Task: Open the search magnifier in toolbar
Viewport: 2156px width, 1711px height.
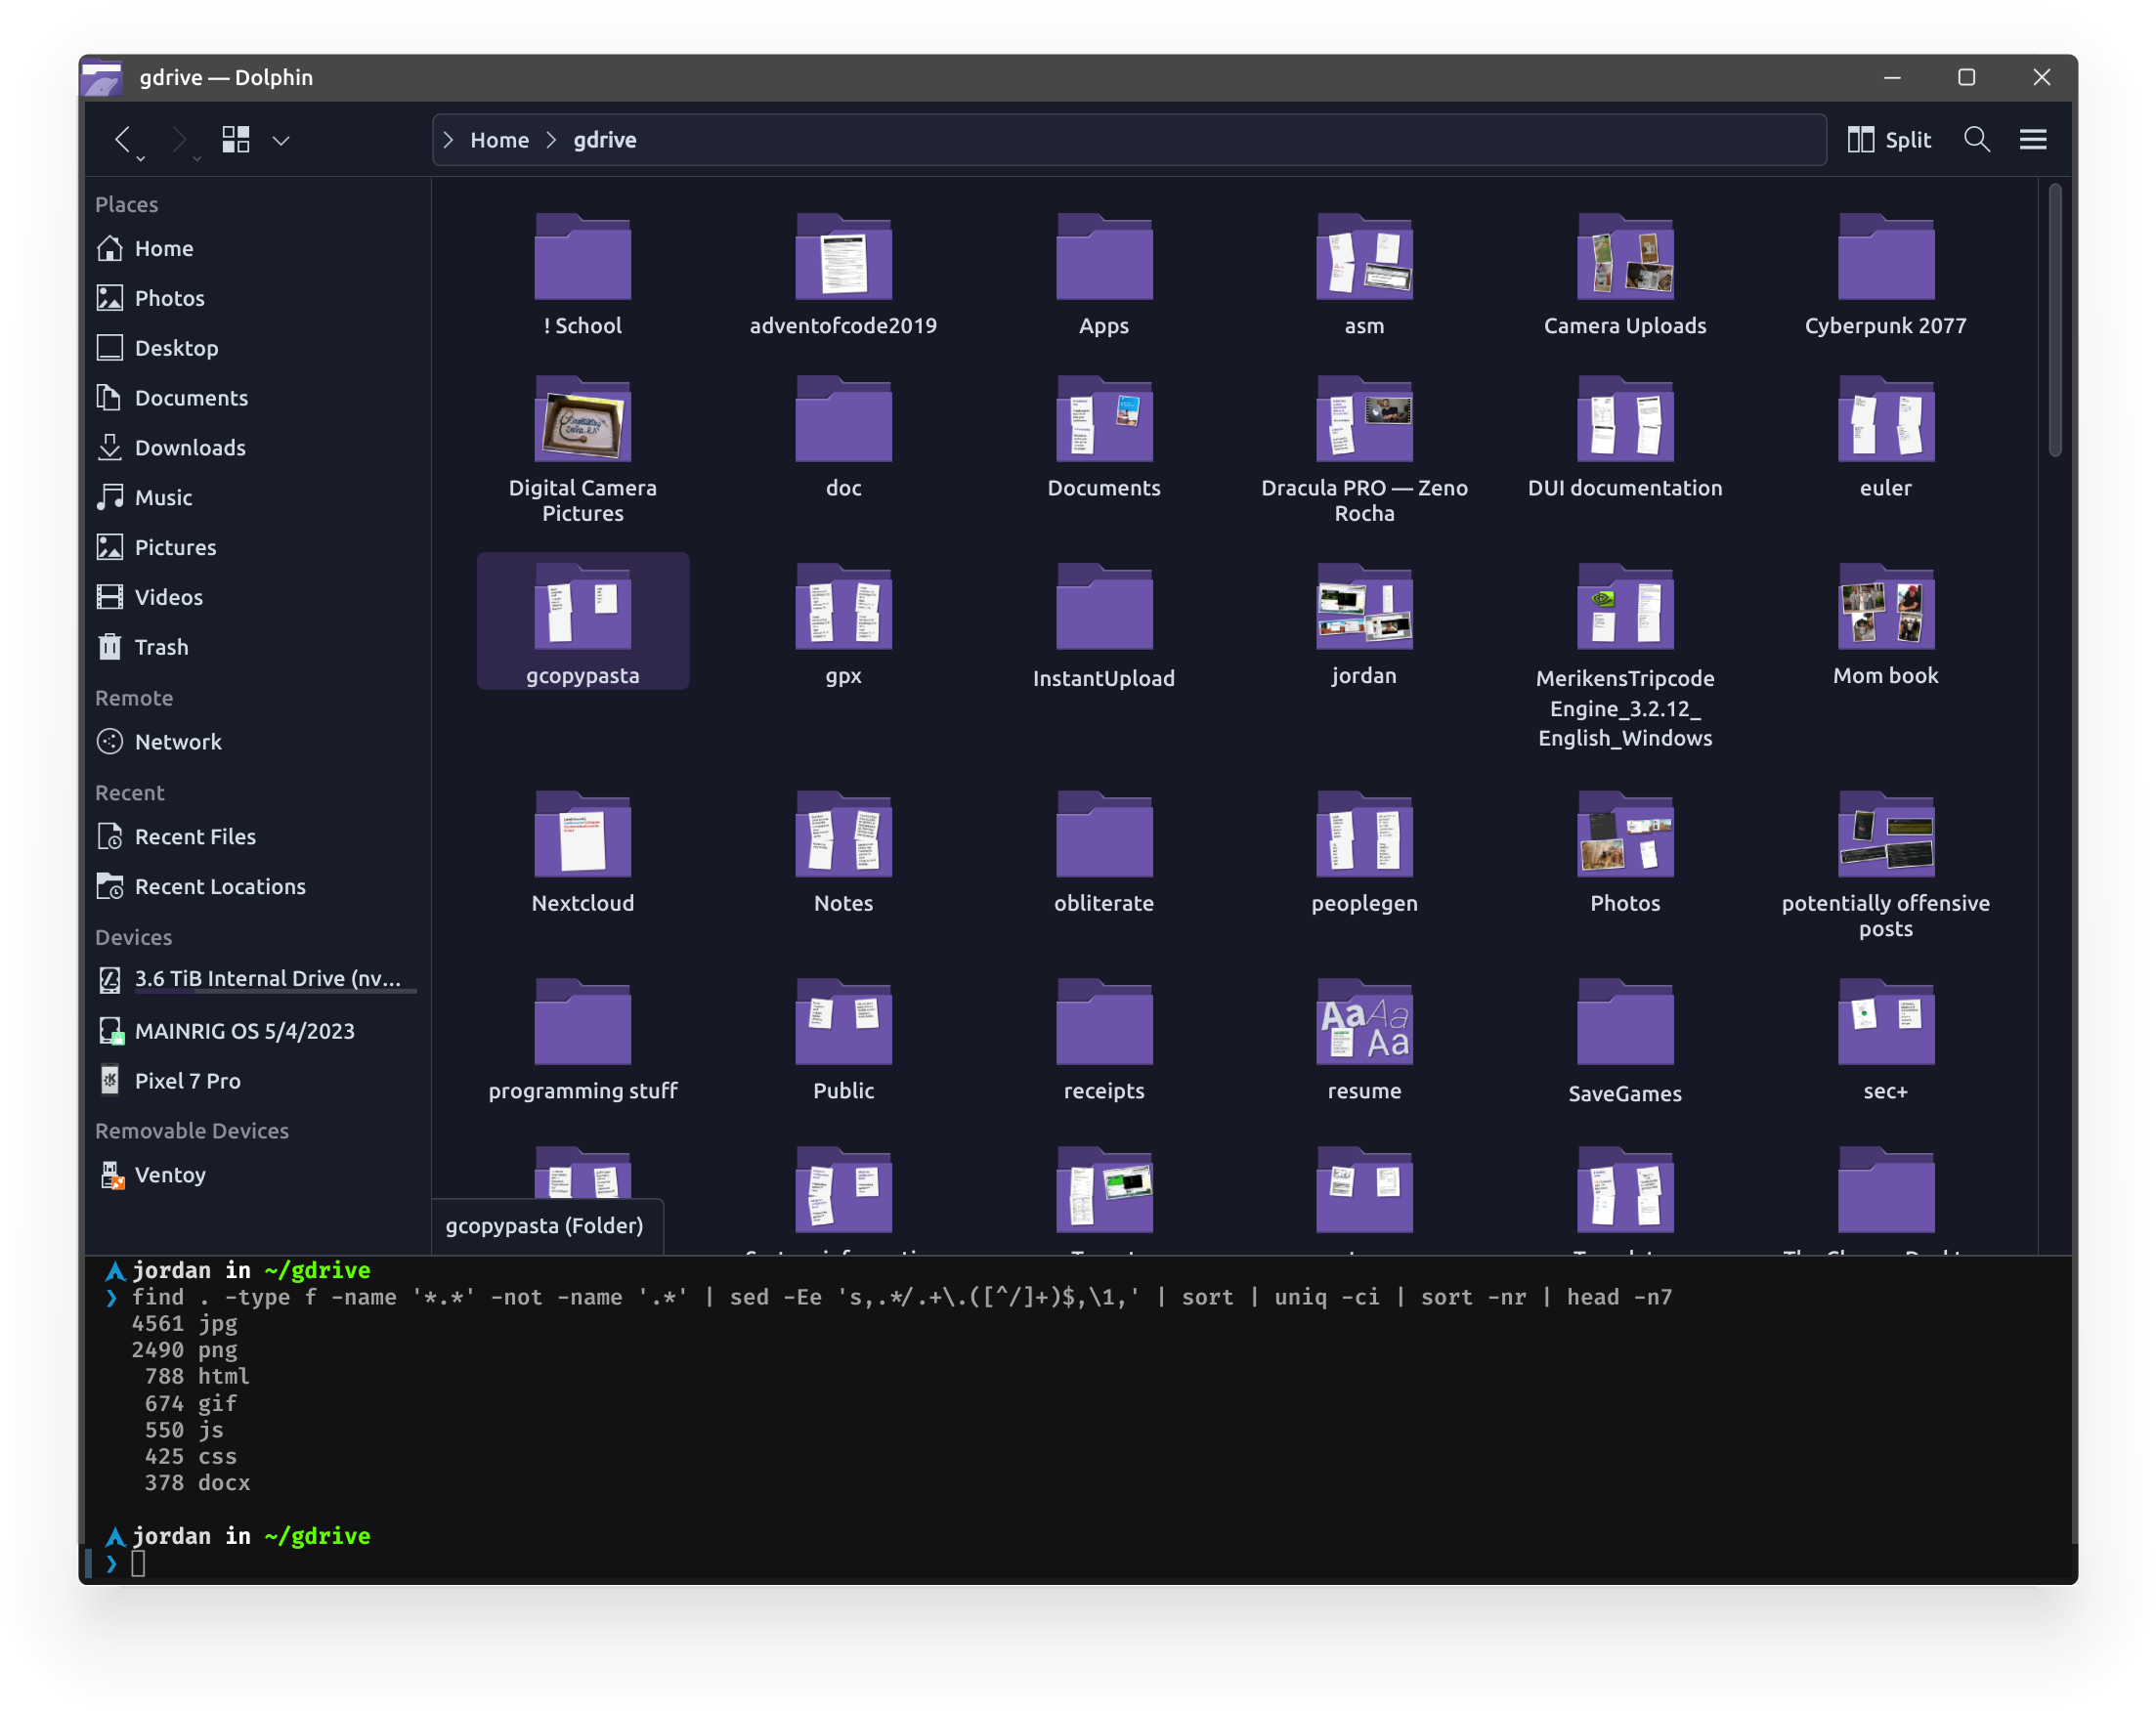Action: pyautogui.click(x=1976, y=139)
